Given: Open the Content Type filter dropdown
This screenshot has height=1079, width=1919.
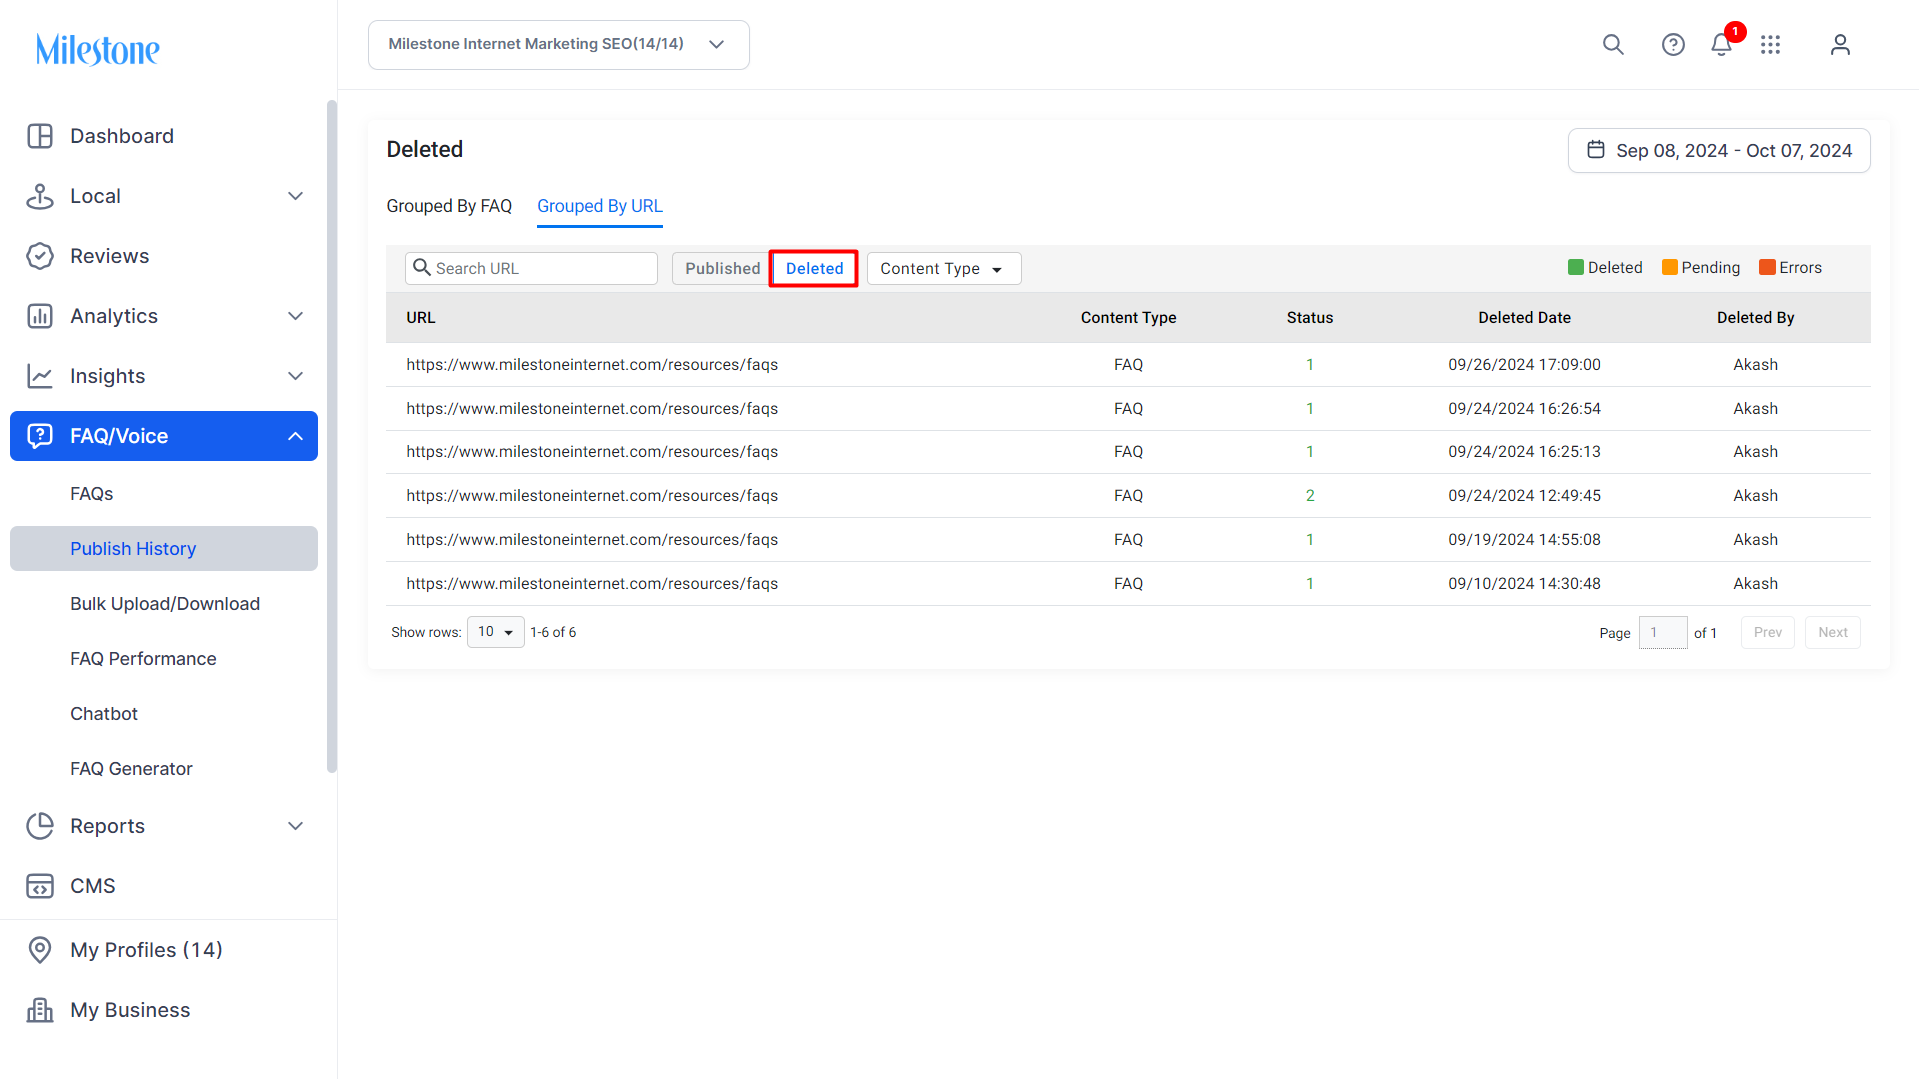Looking at the screenshot, I should pyautogui.click(x=944, y=269).
